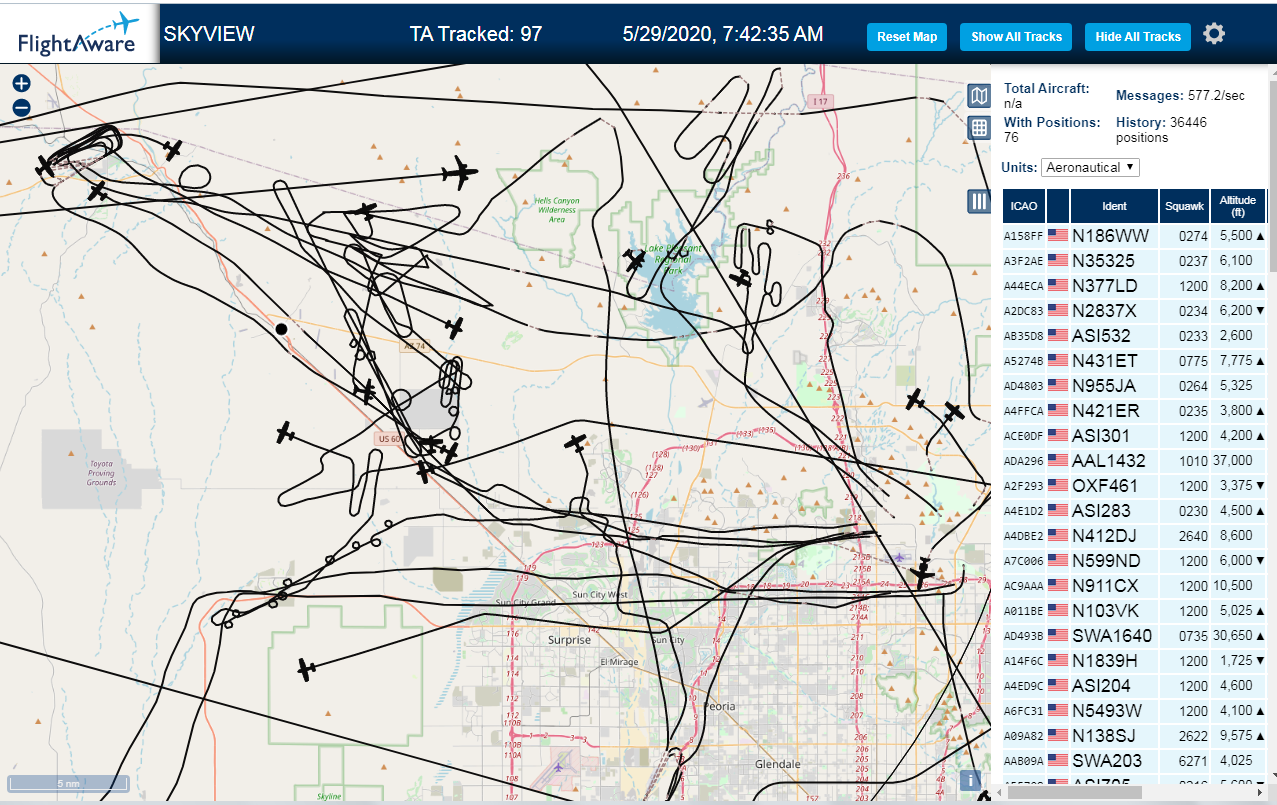Select the large aircraft near exit 215B

[922, 573]
